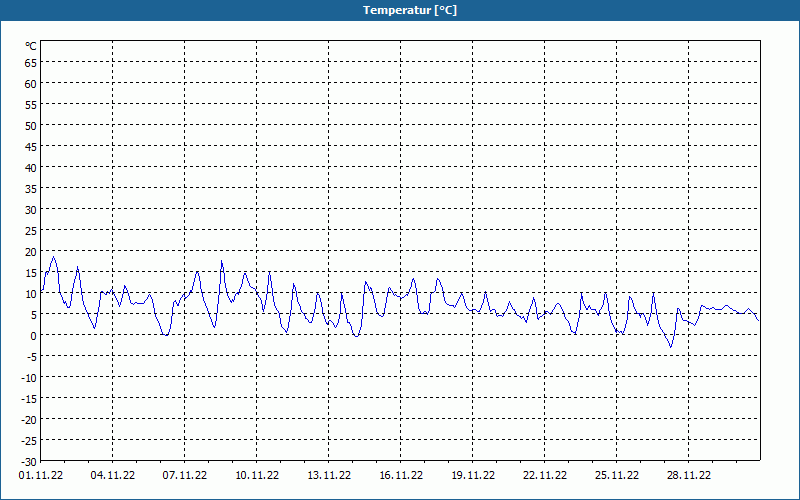Click the -5 value on temperature axis

coord(30,357)
